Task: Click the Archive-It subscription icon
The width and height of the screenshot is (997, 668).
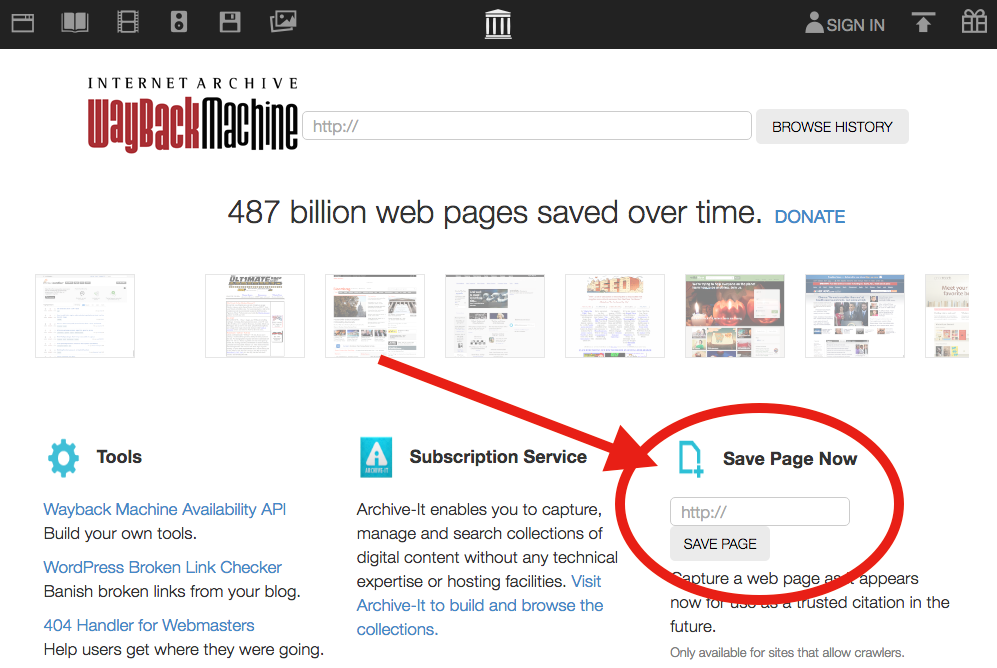Action: (376, 458)
